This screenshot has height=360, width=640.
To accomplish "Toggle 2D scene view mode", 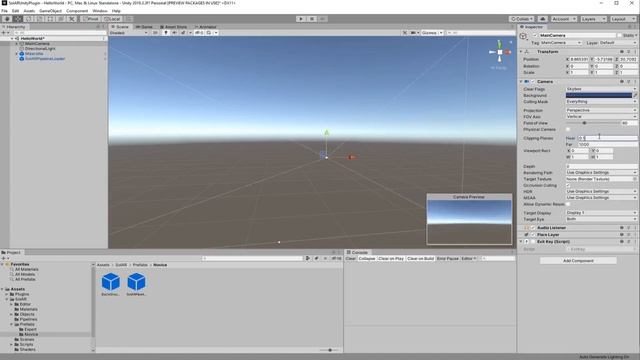I will [155, 33].
